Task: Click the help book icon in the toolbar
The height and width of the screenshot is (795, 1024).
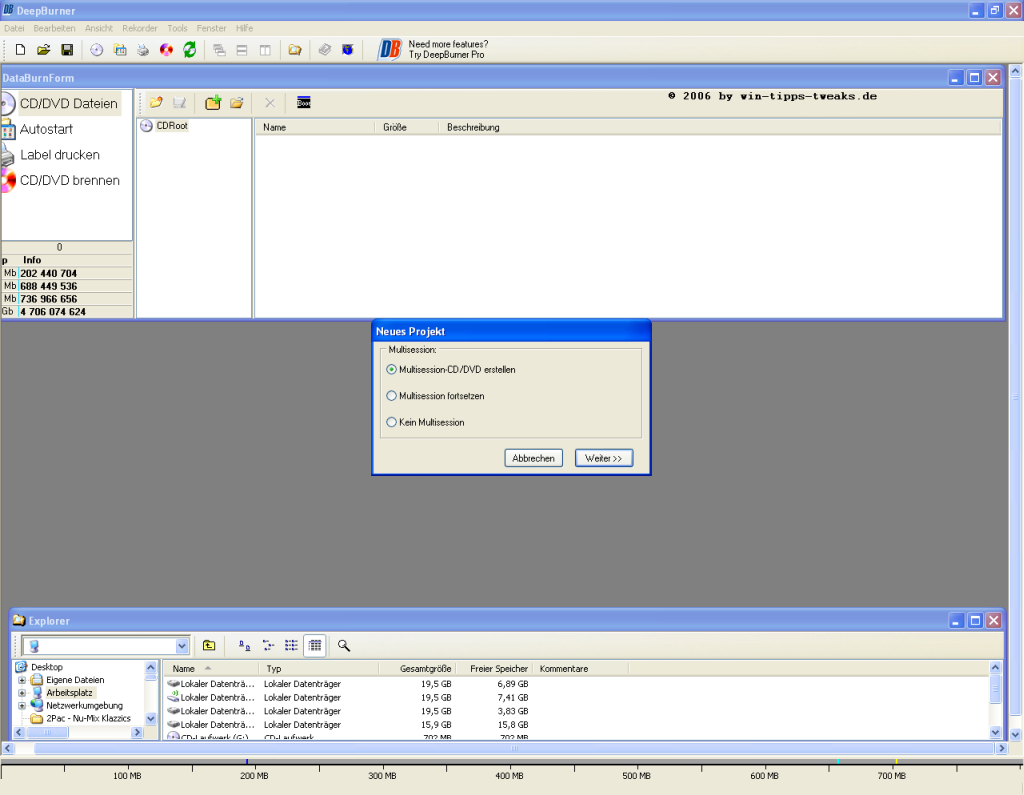Action: click(325, 50)
